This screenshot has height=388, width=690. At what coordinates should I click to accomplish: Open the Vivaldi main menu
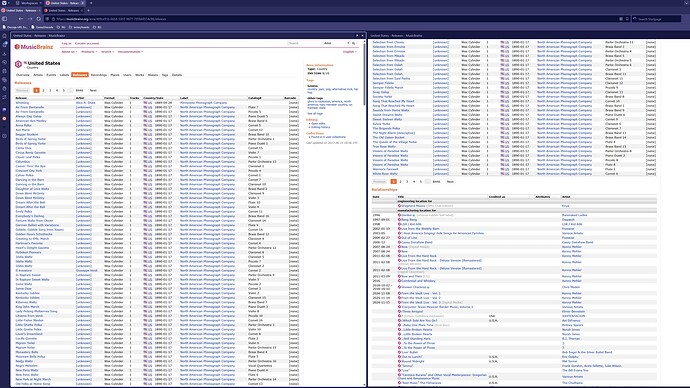(4, 3)
